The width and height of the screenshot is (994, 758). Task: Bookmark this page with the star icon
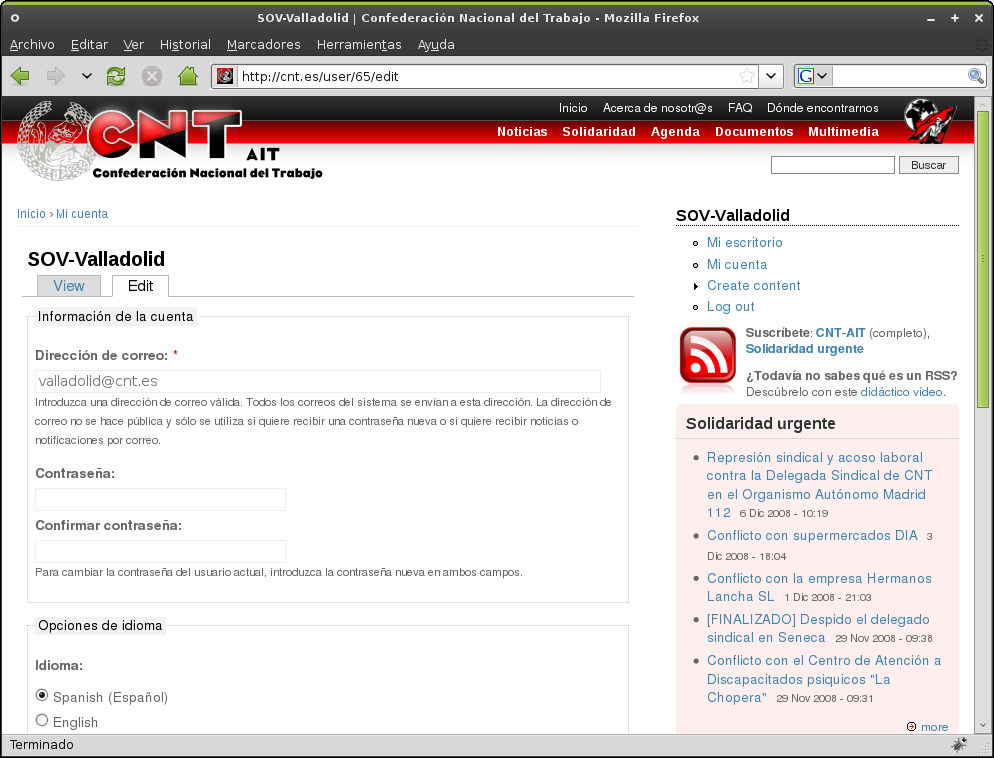(x=747, y=76)
